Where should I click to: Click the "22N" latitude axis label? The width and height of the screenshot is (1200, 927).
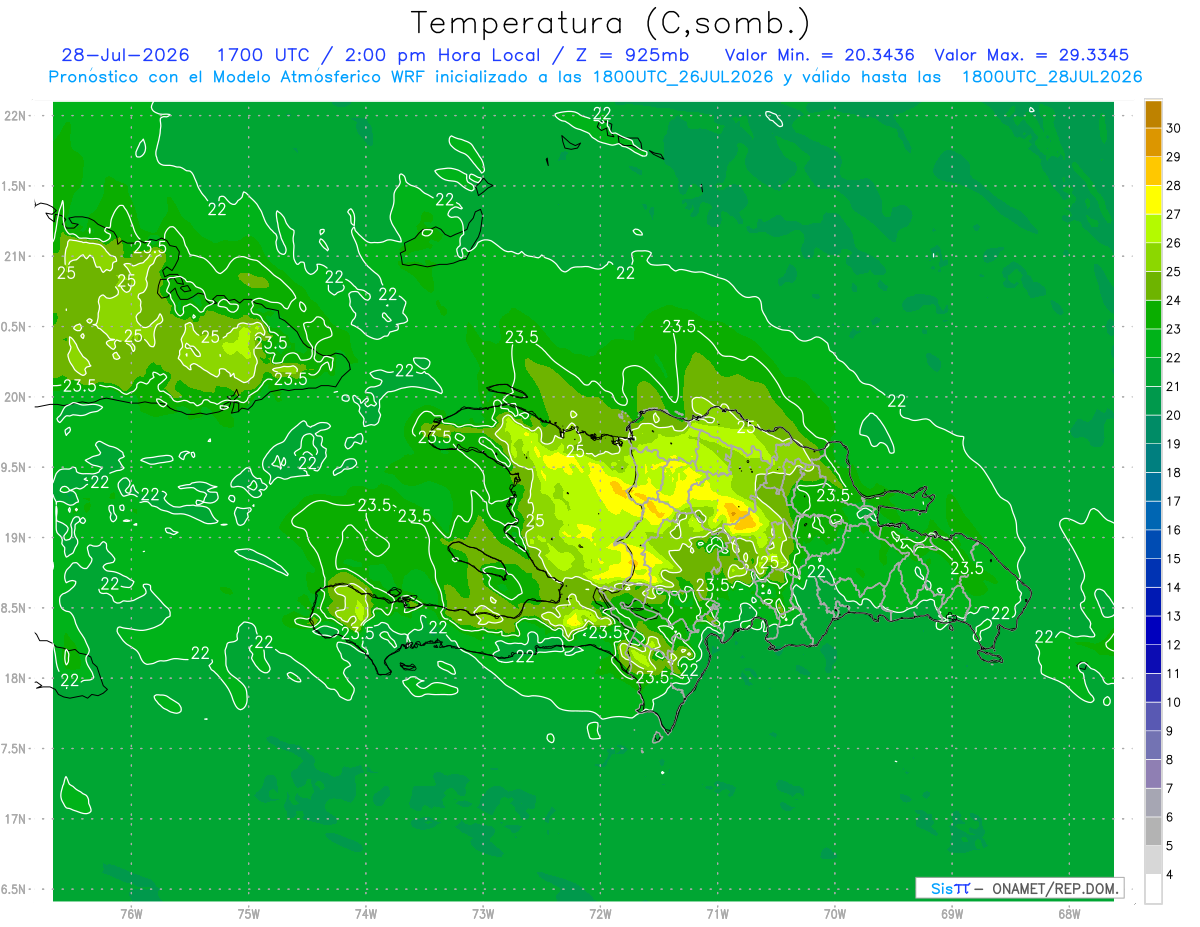click(16, 116)
